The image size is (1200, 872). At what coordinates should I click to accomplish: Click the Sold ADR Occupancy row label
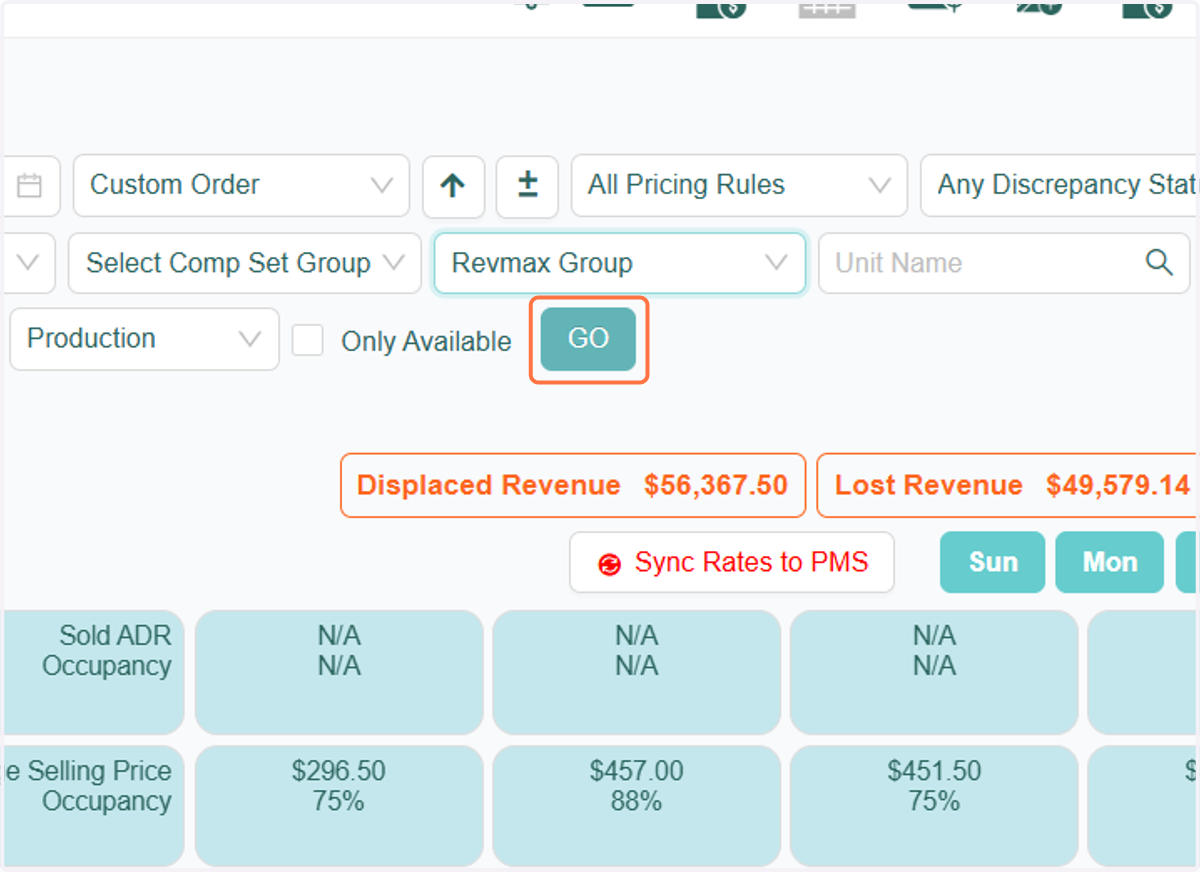pyautogui.click(x=95, y=672)
